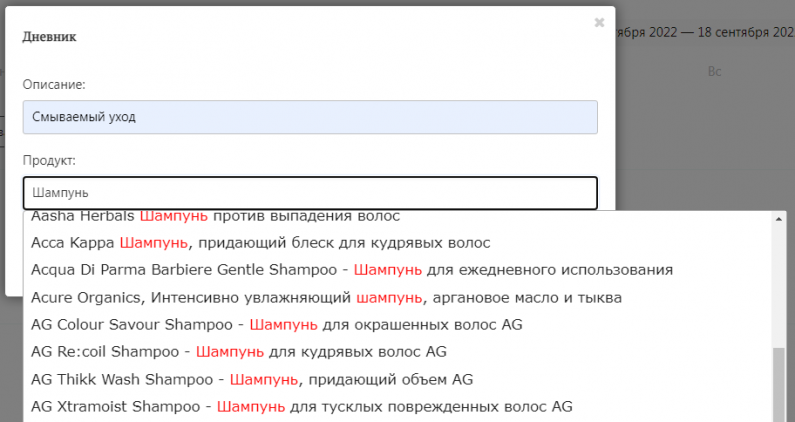Choose Acca Kappa Шампунь for curly hair
This screenshot has height=422, width=795.
(x=260, y=243)
